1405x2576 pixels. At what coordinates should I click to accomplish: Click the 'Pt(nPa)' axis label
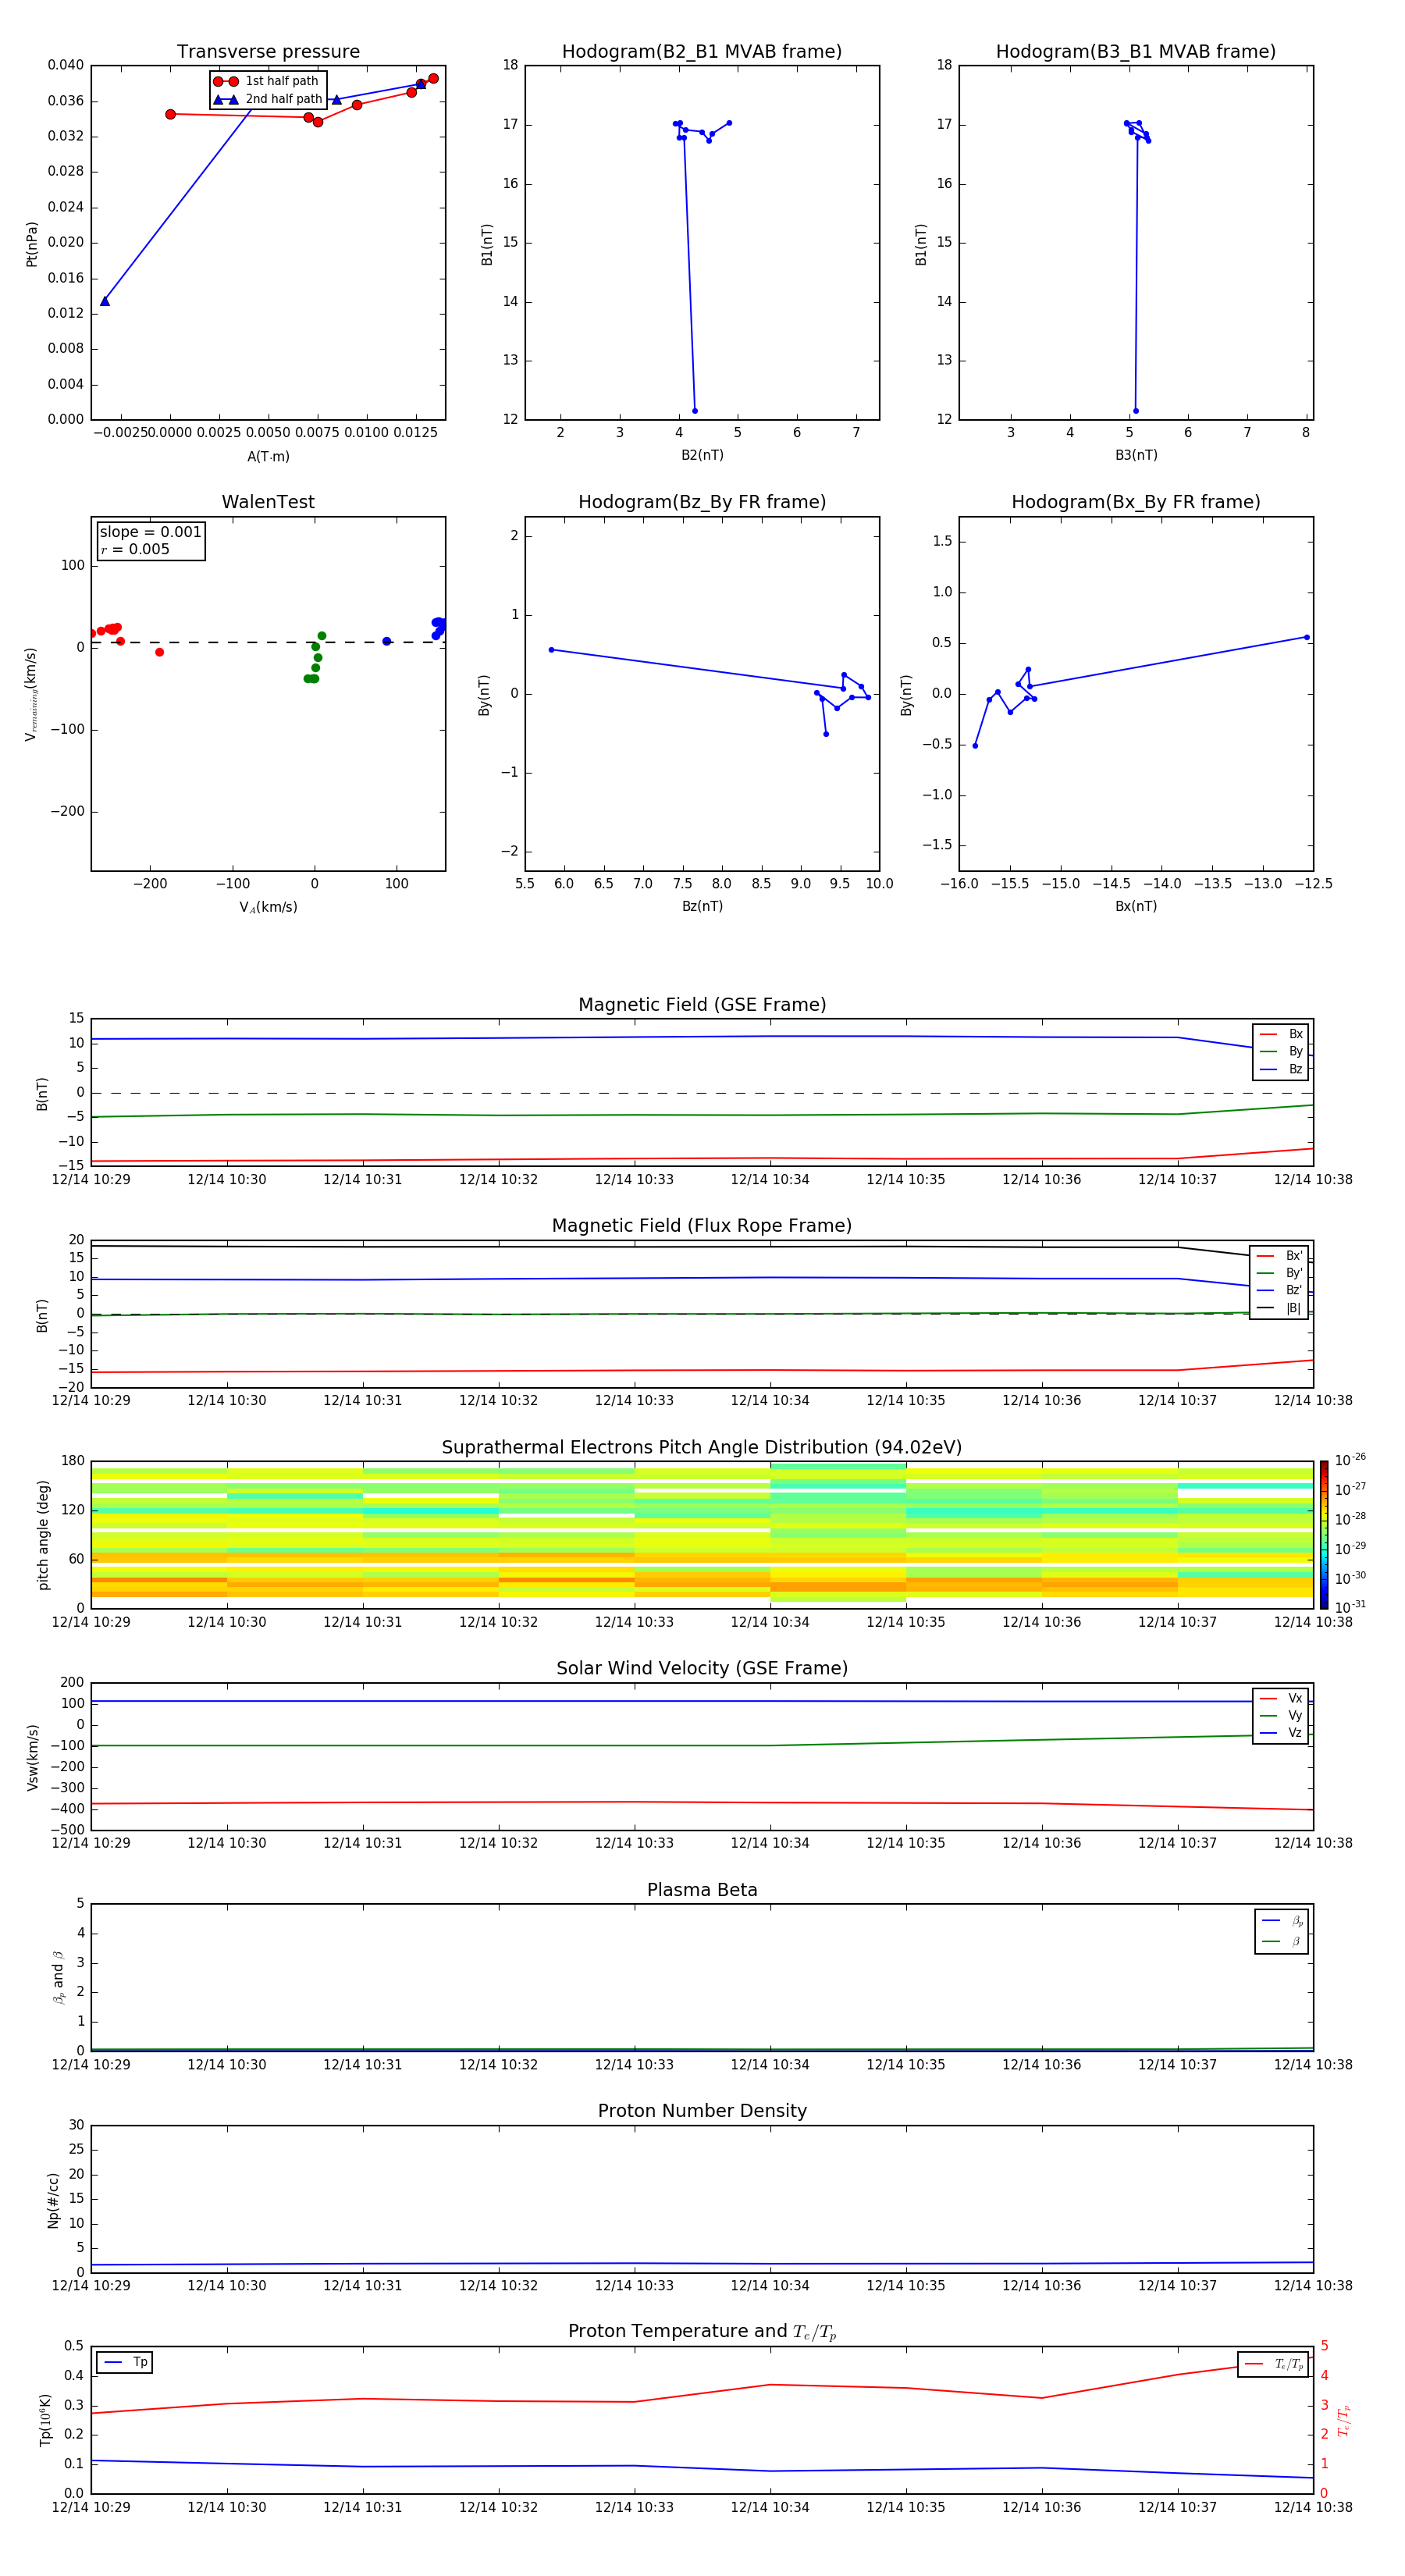click(31, 243)
